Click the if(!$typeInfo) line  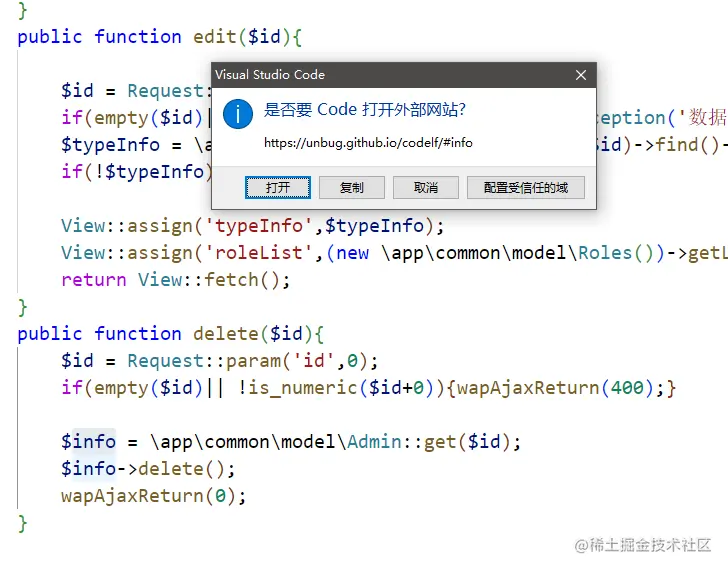click(136, 172)
